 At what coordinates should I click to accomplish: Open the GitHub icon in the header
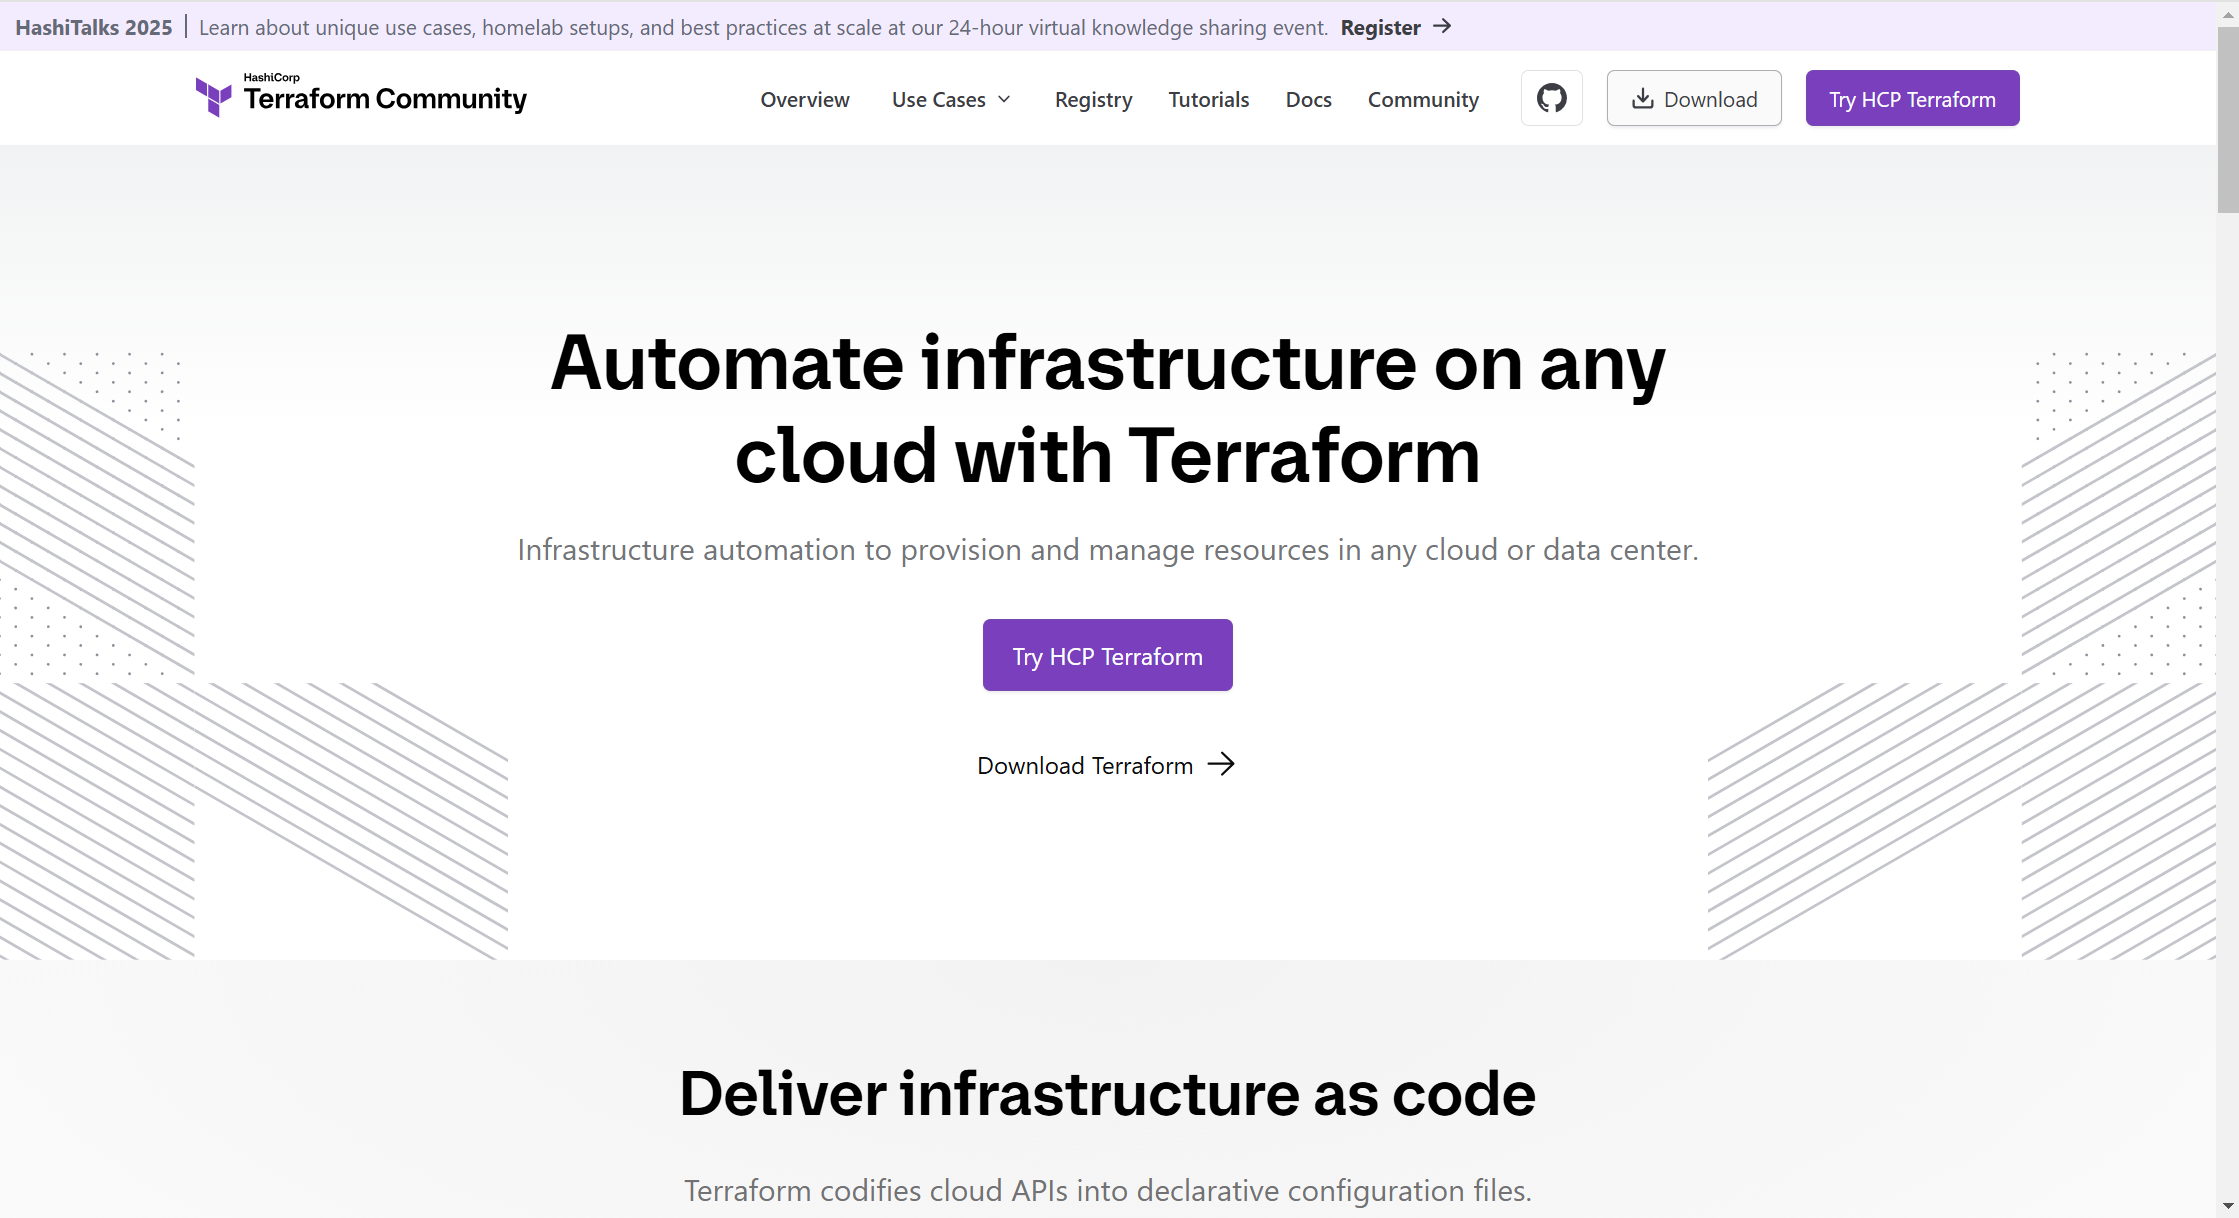pyautogui.click(x=1551, y=97)
